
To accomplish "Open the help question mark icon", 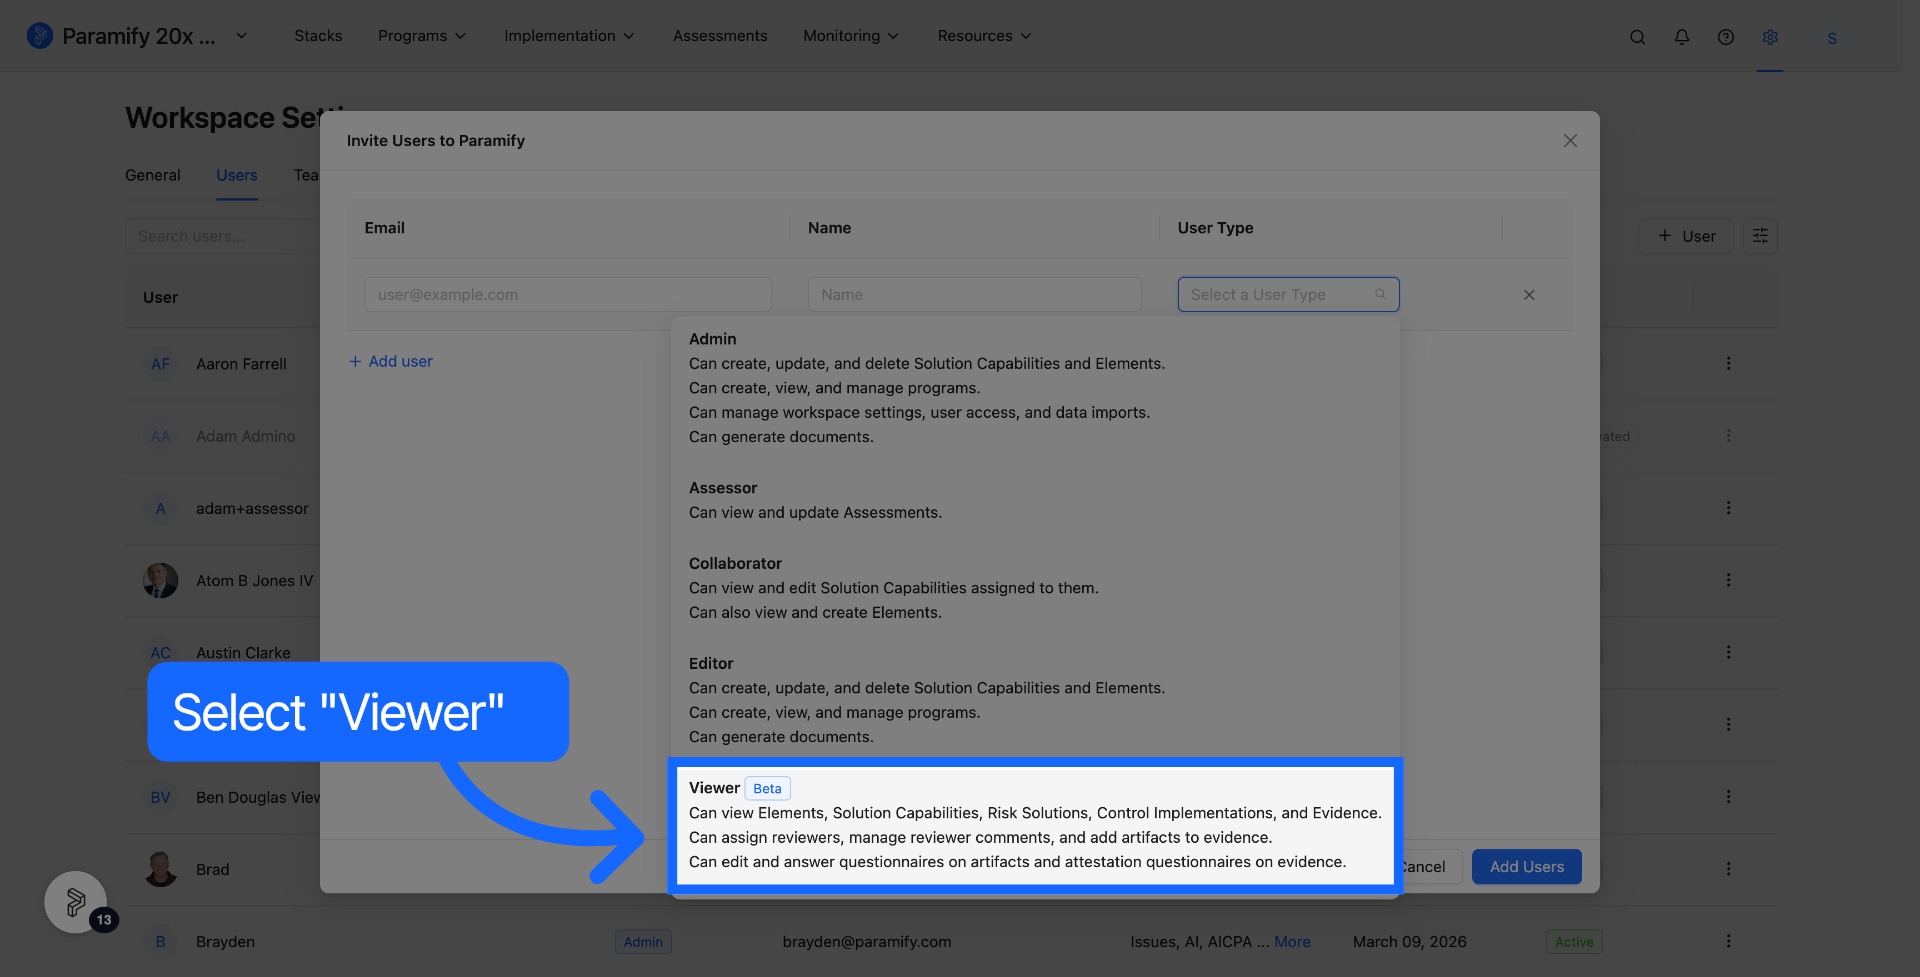I will pos(1726,37).
